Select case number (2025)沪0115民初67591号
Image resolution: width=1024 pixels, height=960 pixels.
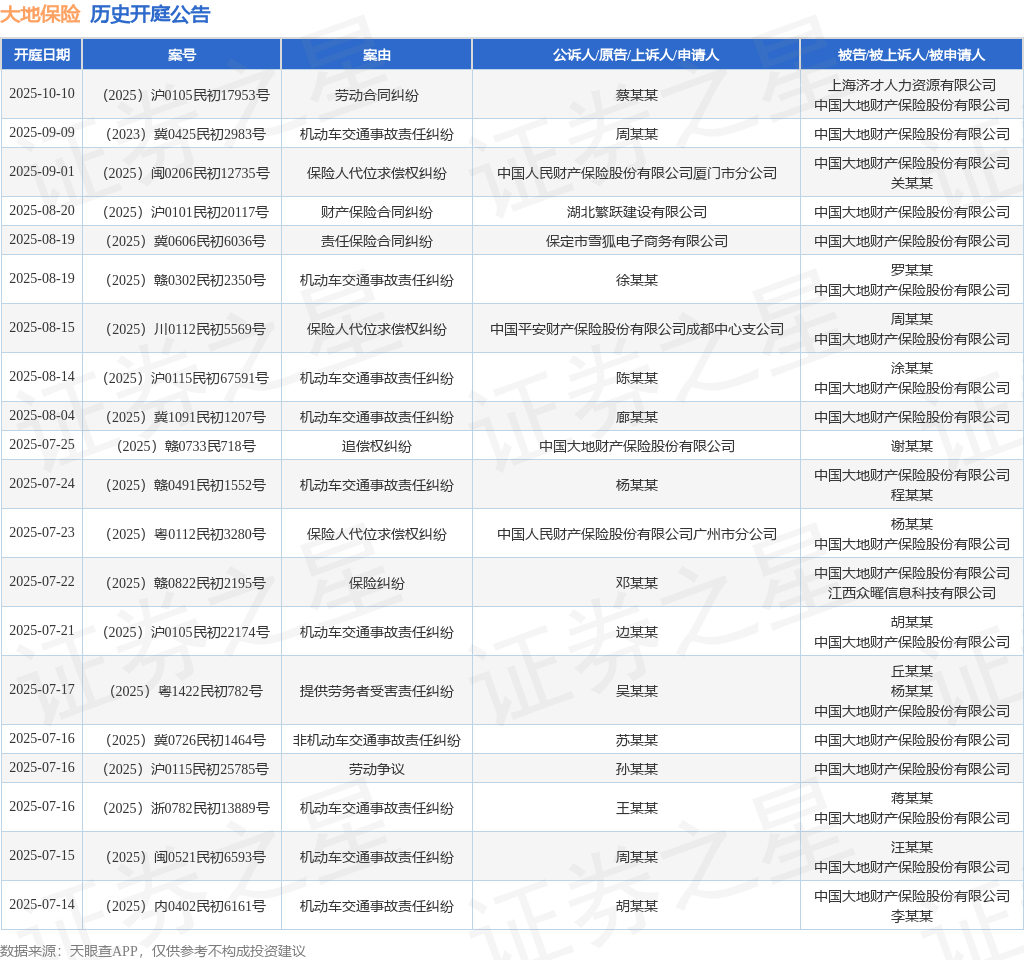(186, 379)
